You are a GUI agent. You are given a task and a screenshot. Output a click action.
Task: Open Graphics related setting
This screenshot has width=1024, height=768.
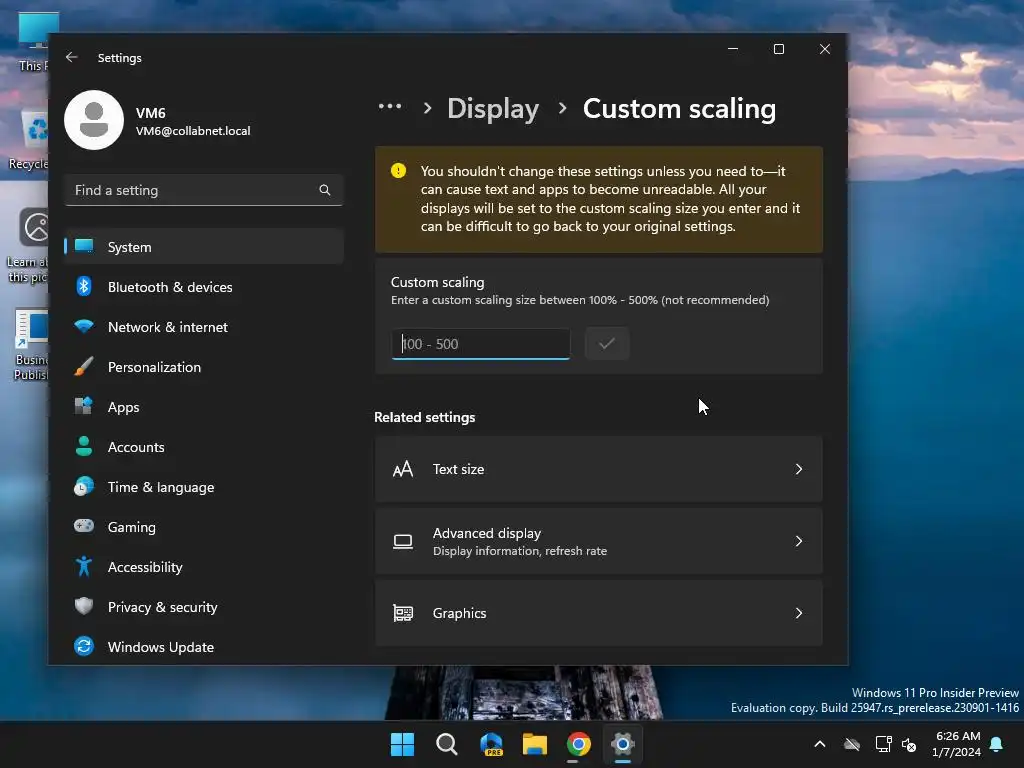point(599,613)
